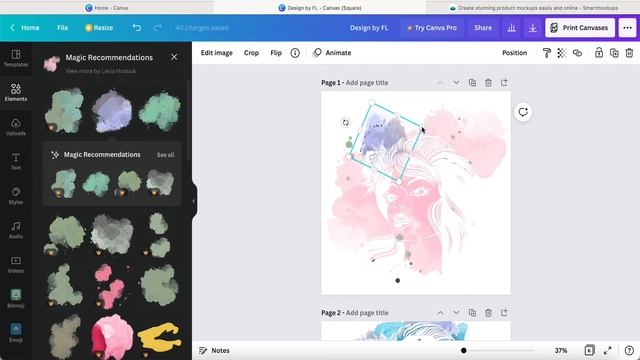
Task: Click View more by author link
Action: coord(101,71)
